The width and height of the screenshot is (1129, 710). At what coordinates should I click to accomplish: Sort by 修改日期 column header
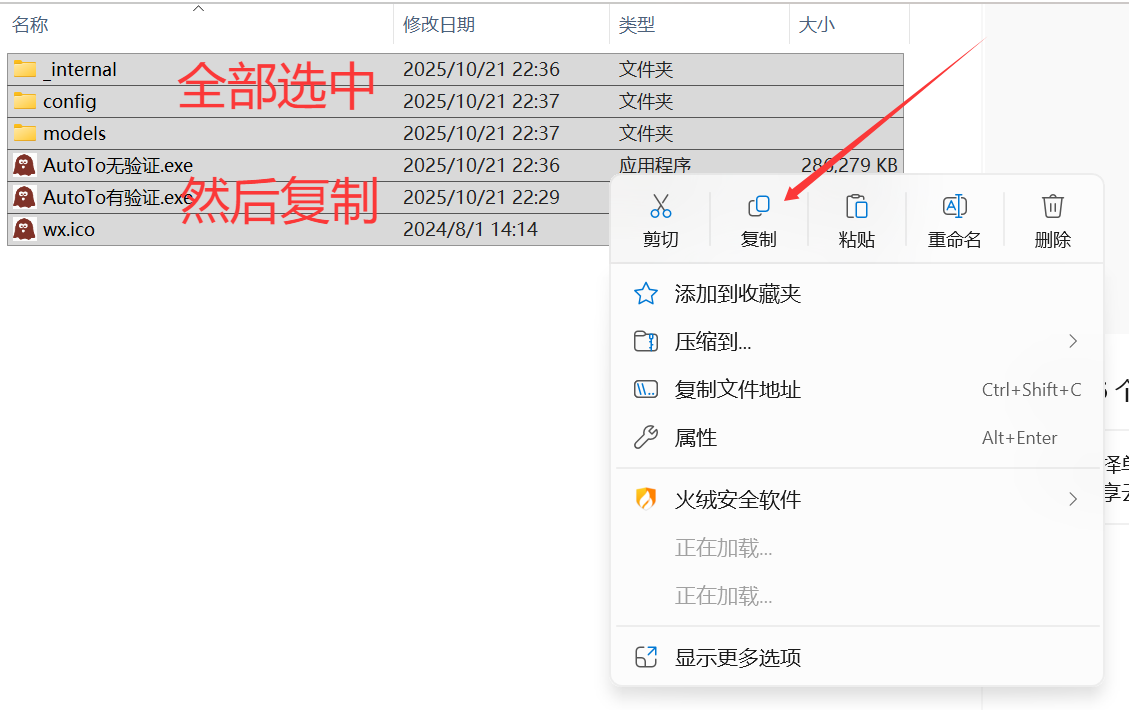(x=439, y=25)
